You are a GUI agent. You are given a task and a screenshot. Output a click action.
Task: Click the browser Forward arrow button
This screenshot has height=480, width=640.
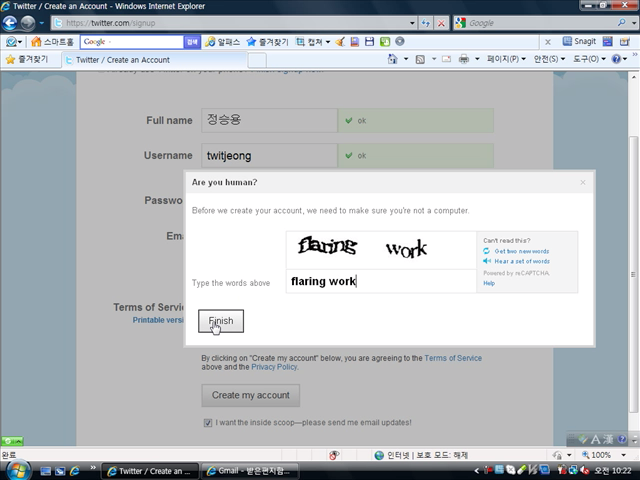(x=28, y=23)
